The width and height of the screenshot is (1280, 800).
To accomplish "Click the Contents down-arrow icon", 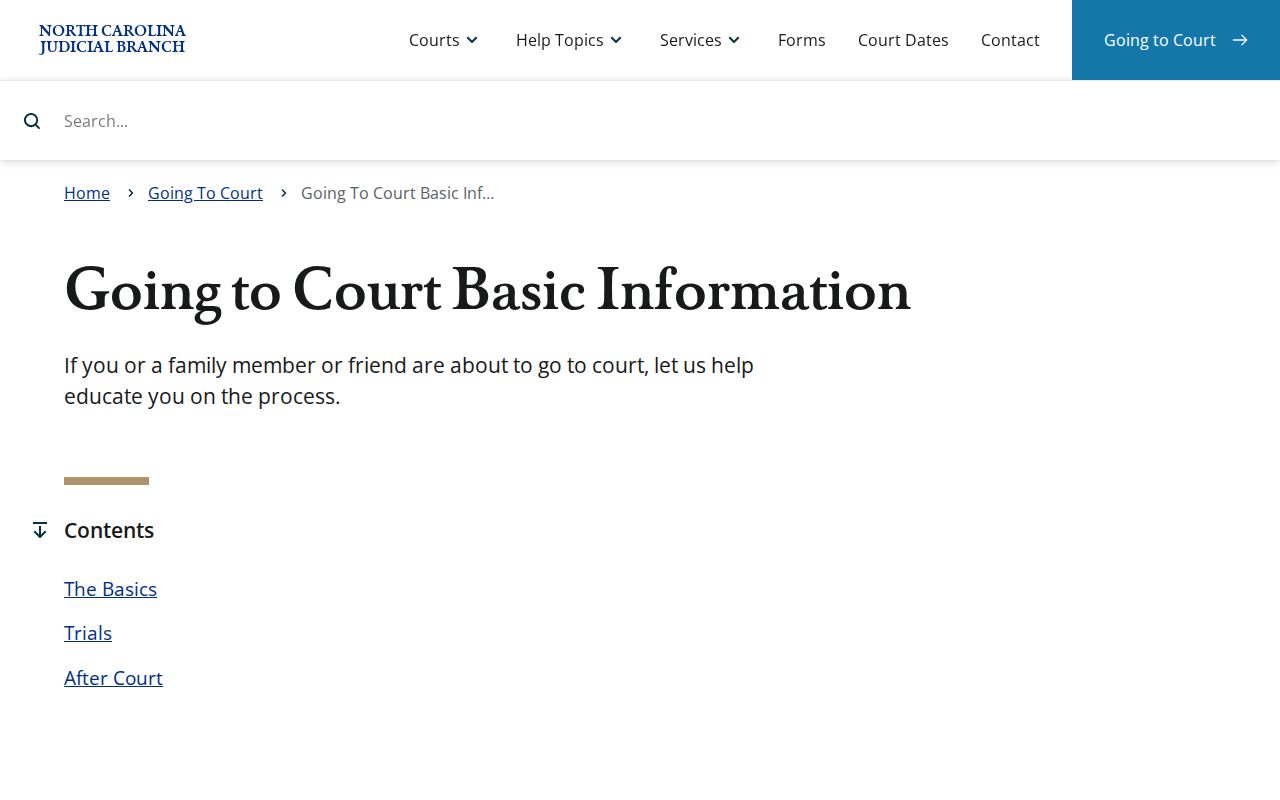I will pos(40,530).
